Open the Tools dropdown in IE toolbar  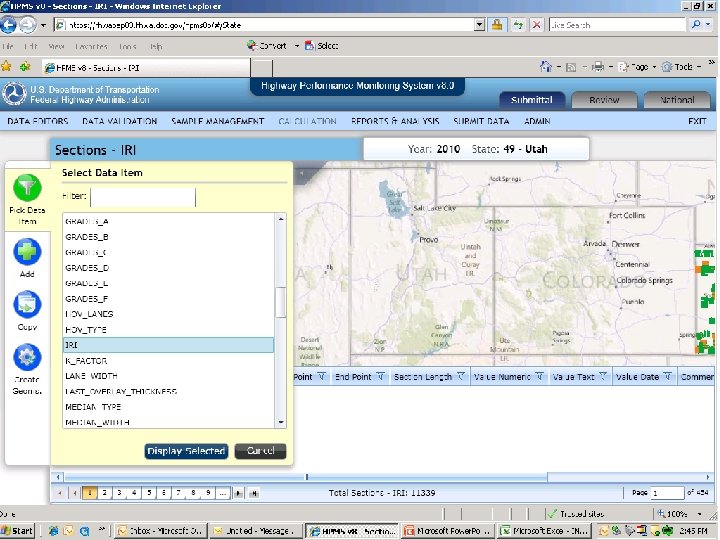pos(699,67)
